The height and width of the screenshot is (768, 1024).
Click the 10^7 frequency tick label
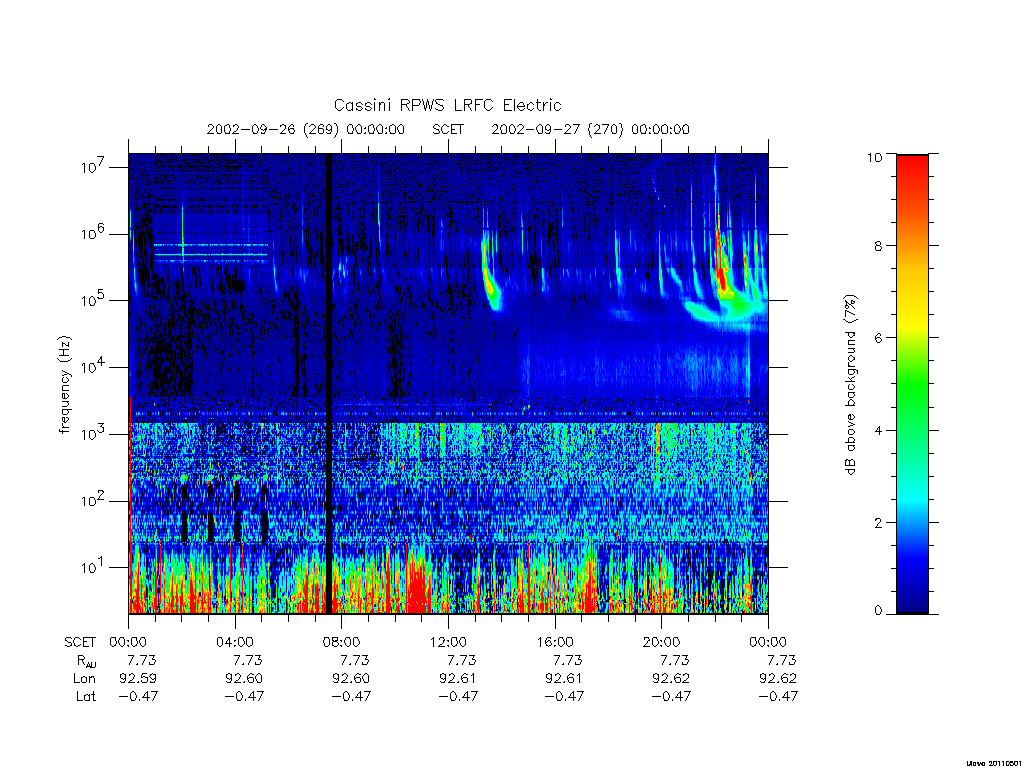click(94, 167)
